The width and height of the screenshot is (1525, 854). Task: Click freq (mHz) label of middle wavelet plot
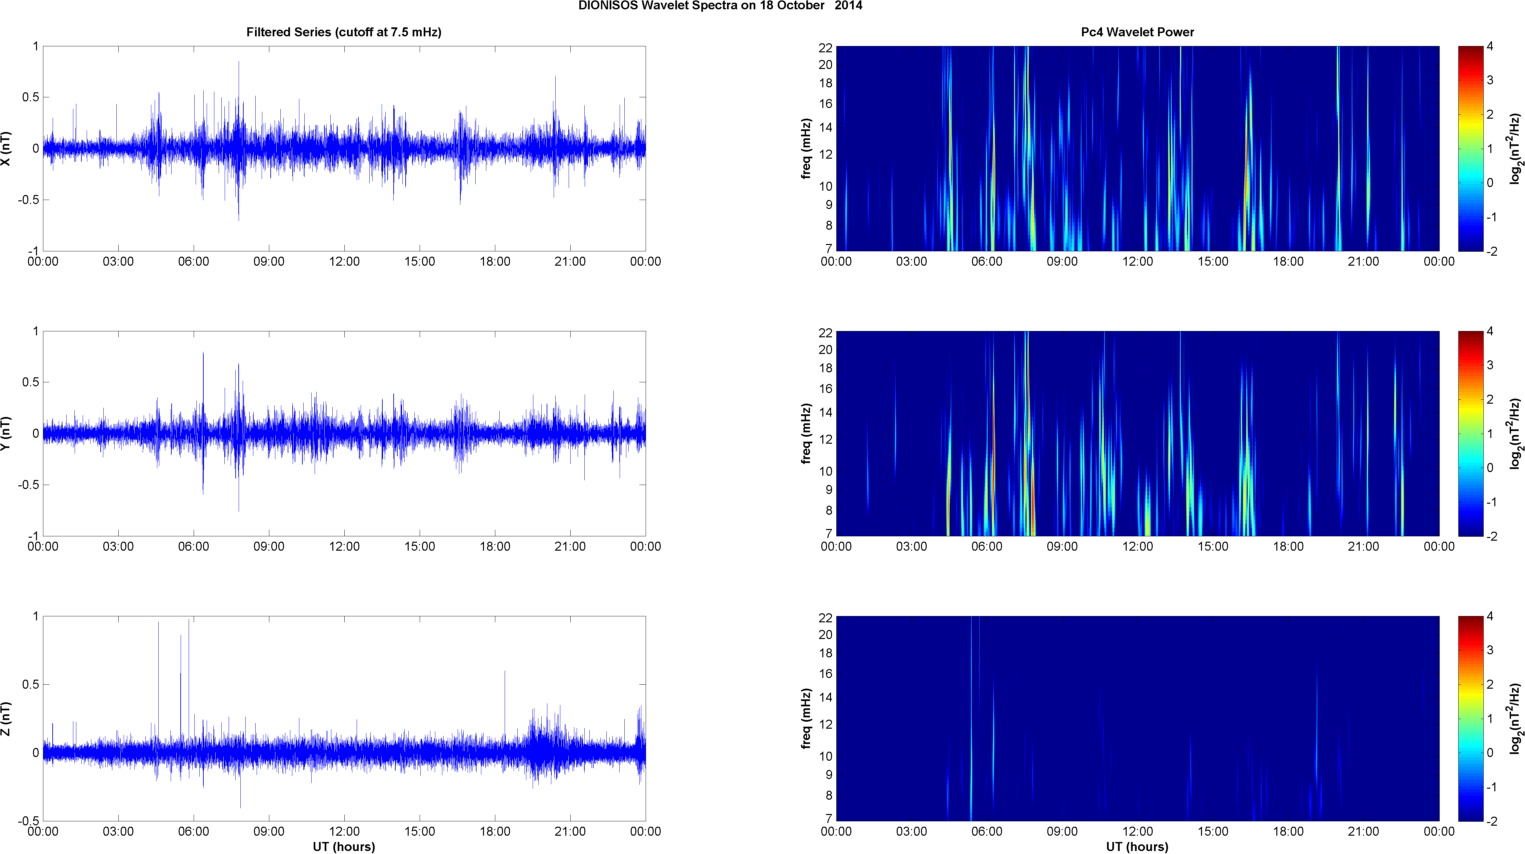[x=806, y=433]
